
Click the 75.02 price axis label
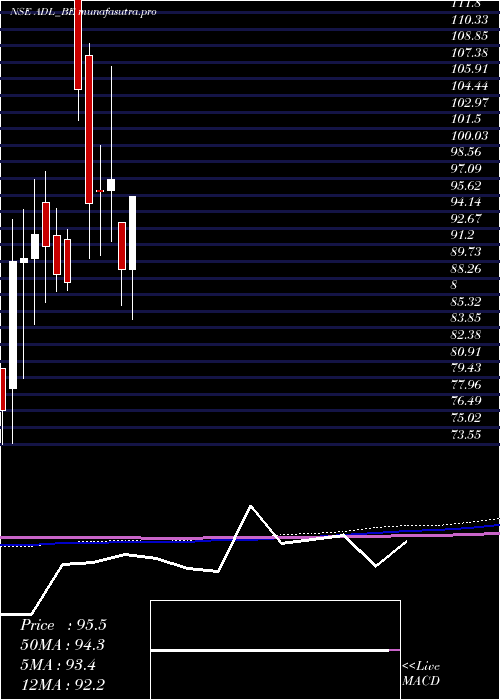click(x=467, y=418)
